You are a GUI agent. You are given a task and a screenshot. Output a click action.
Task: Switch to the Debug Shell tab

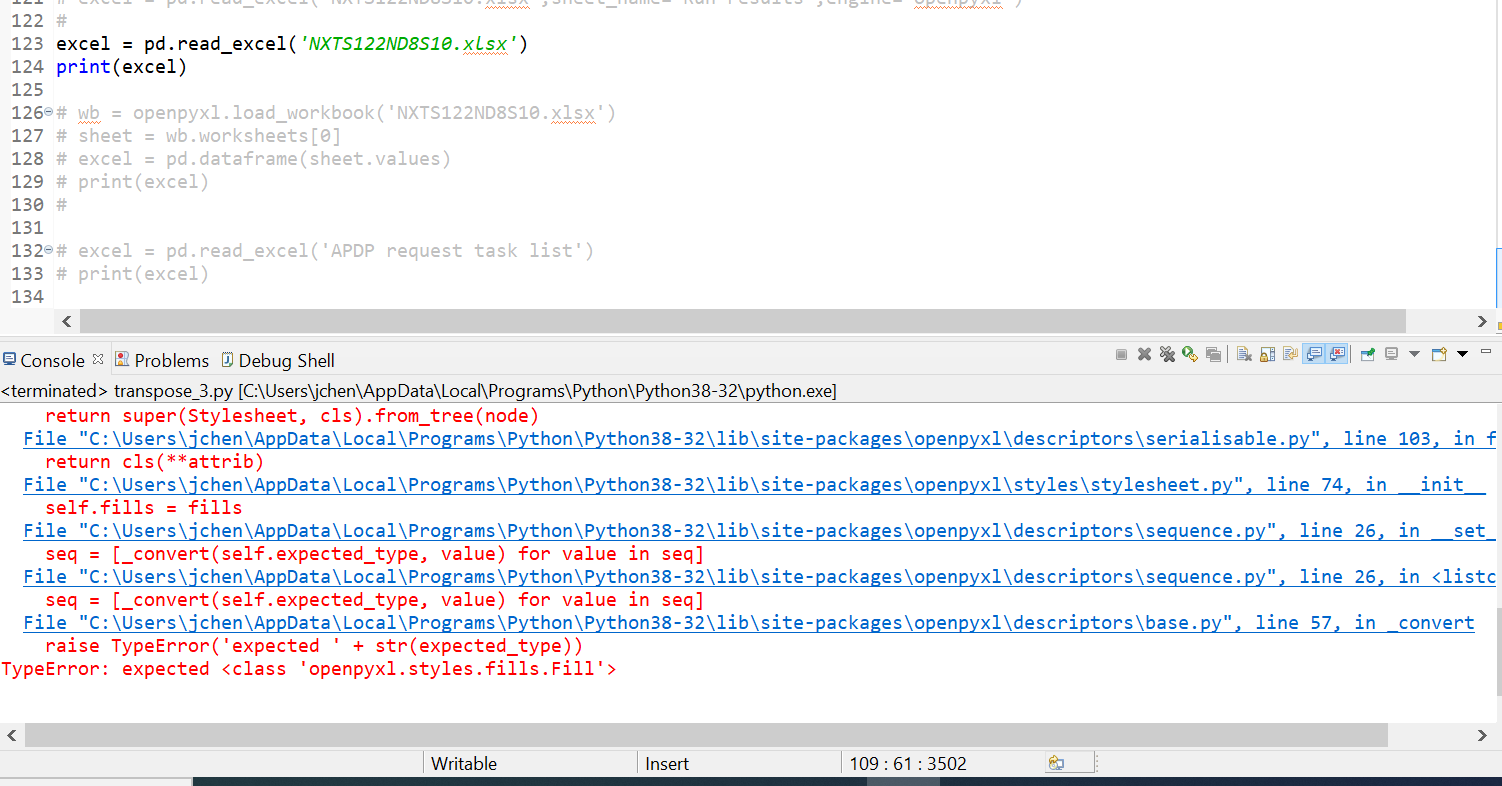coord(278,360)
